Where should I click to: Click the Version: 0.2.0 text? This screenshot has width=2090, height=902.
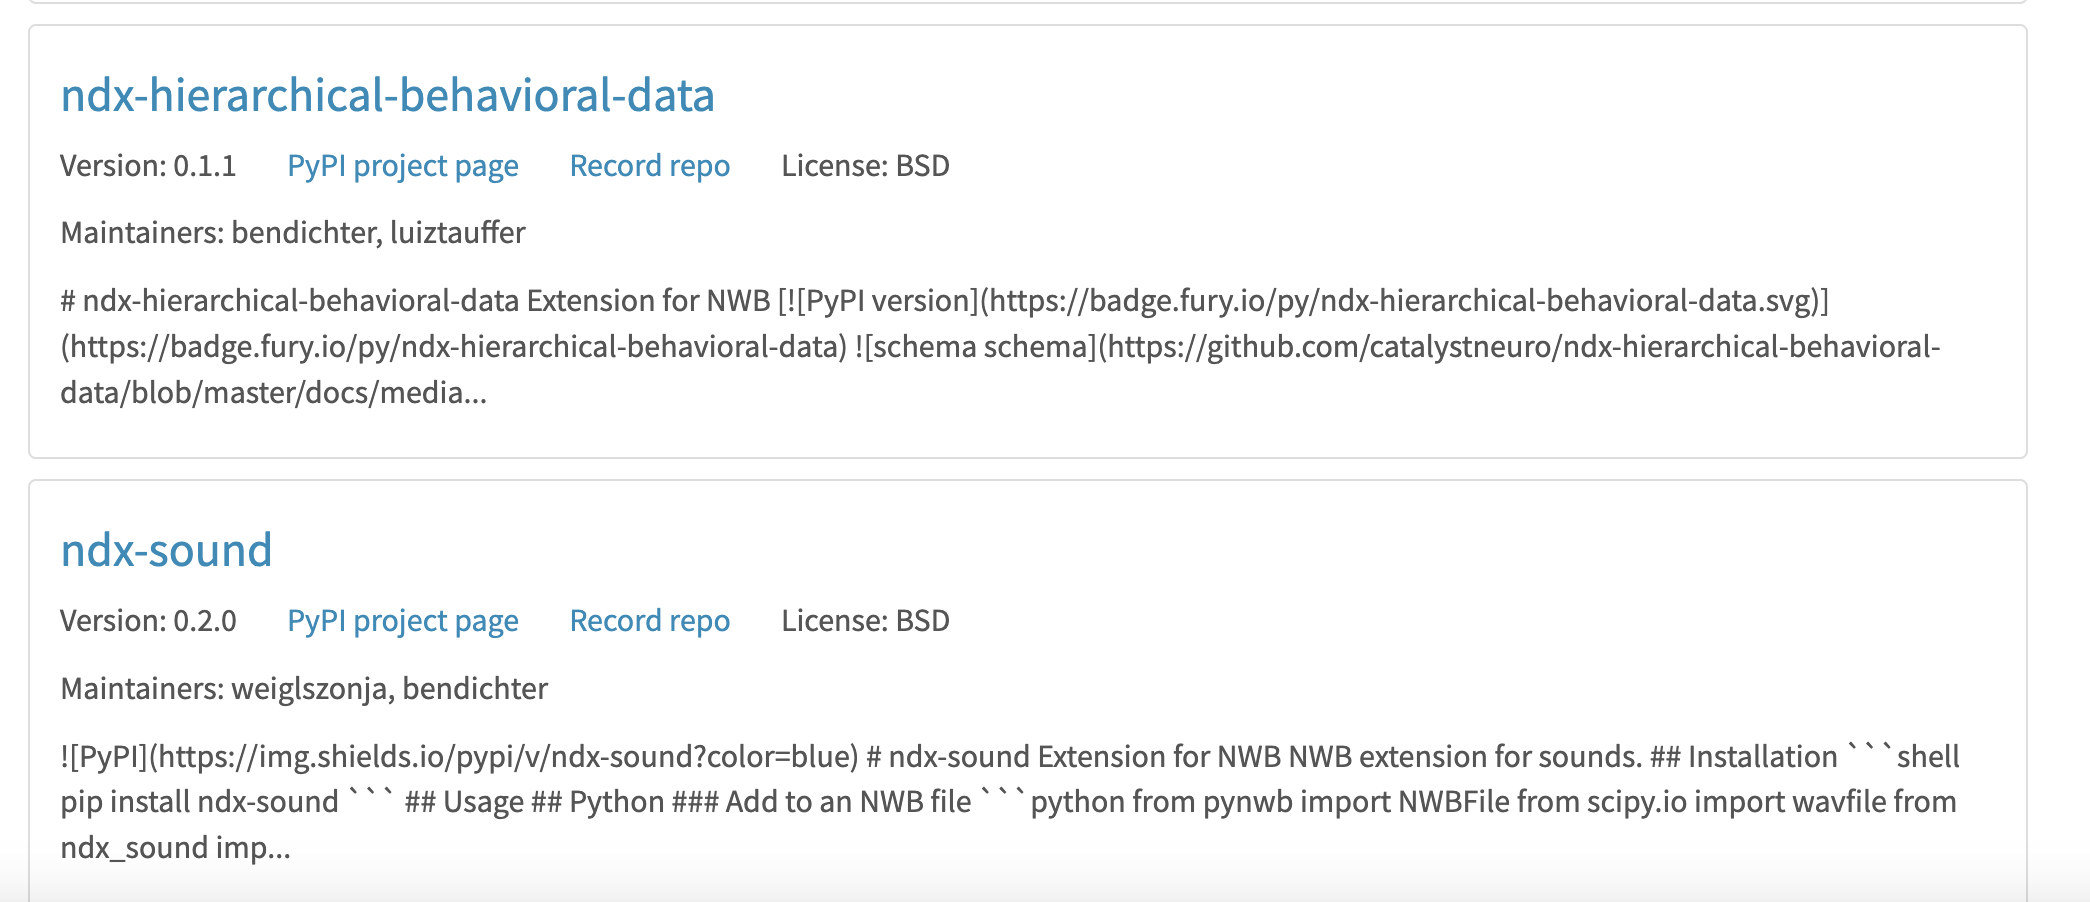pos(148,621)
